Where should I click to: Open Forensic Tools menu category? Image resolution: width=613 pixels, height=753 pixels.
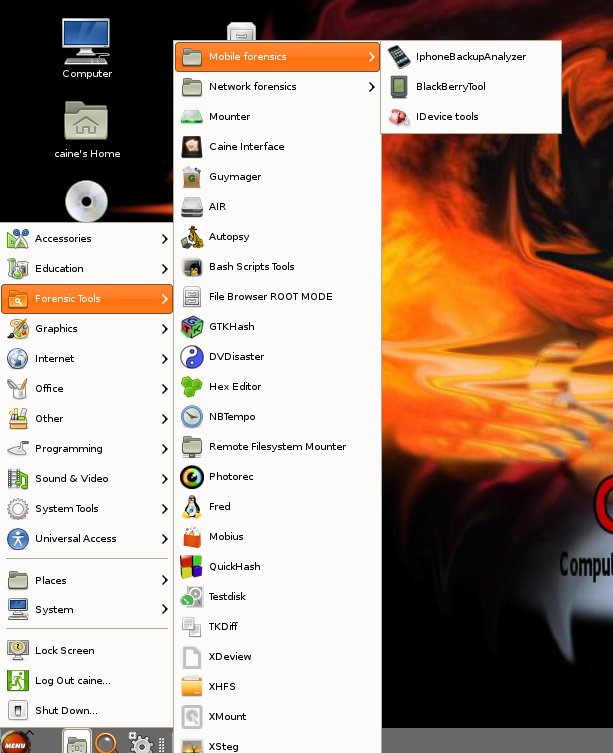(x=87, y=299)
